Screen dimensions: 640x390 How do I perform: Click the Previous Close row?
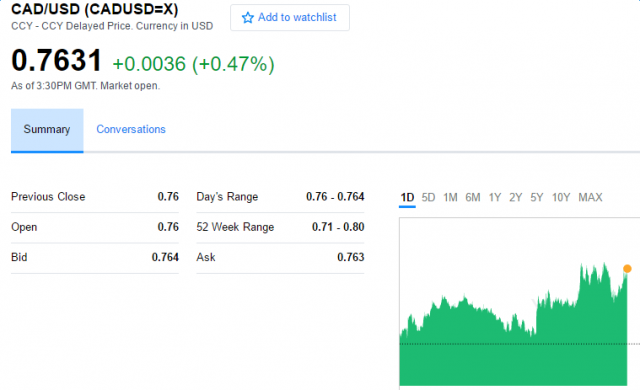point(95,197)
